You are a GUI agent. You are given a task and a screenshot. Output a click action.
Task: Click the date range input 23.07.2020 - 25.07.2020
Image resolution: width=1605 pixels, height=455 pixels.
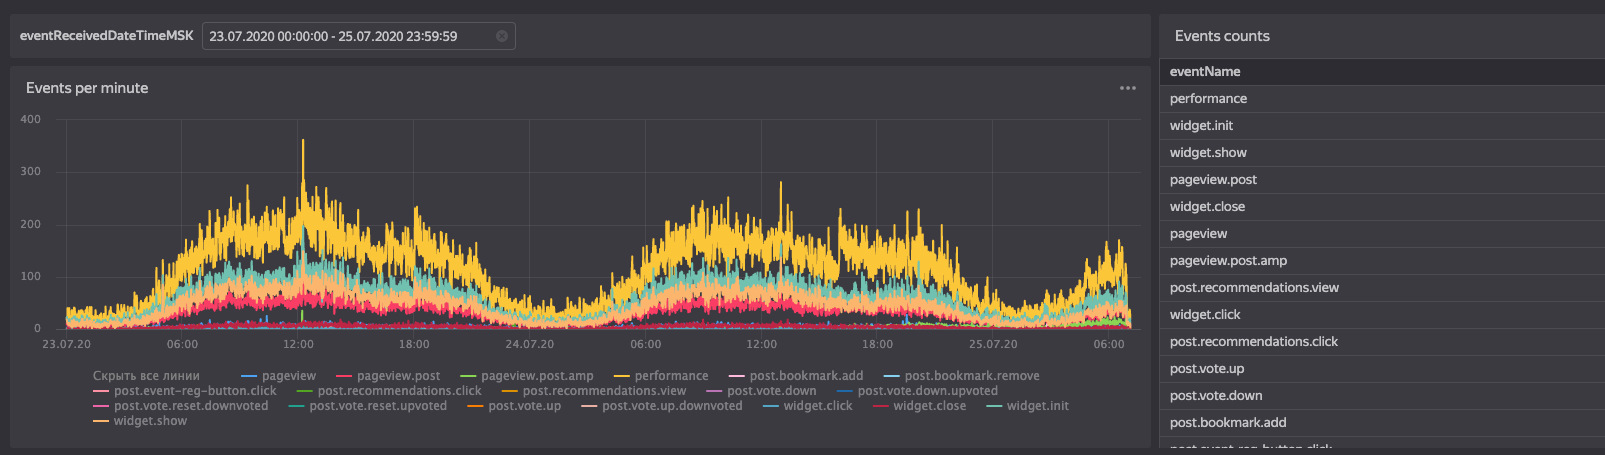click(x=359, y=36)
